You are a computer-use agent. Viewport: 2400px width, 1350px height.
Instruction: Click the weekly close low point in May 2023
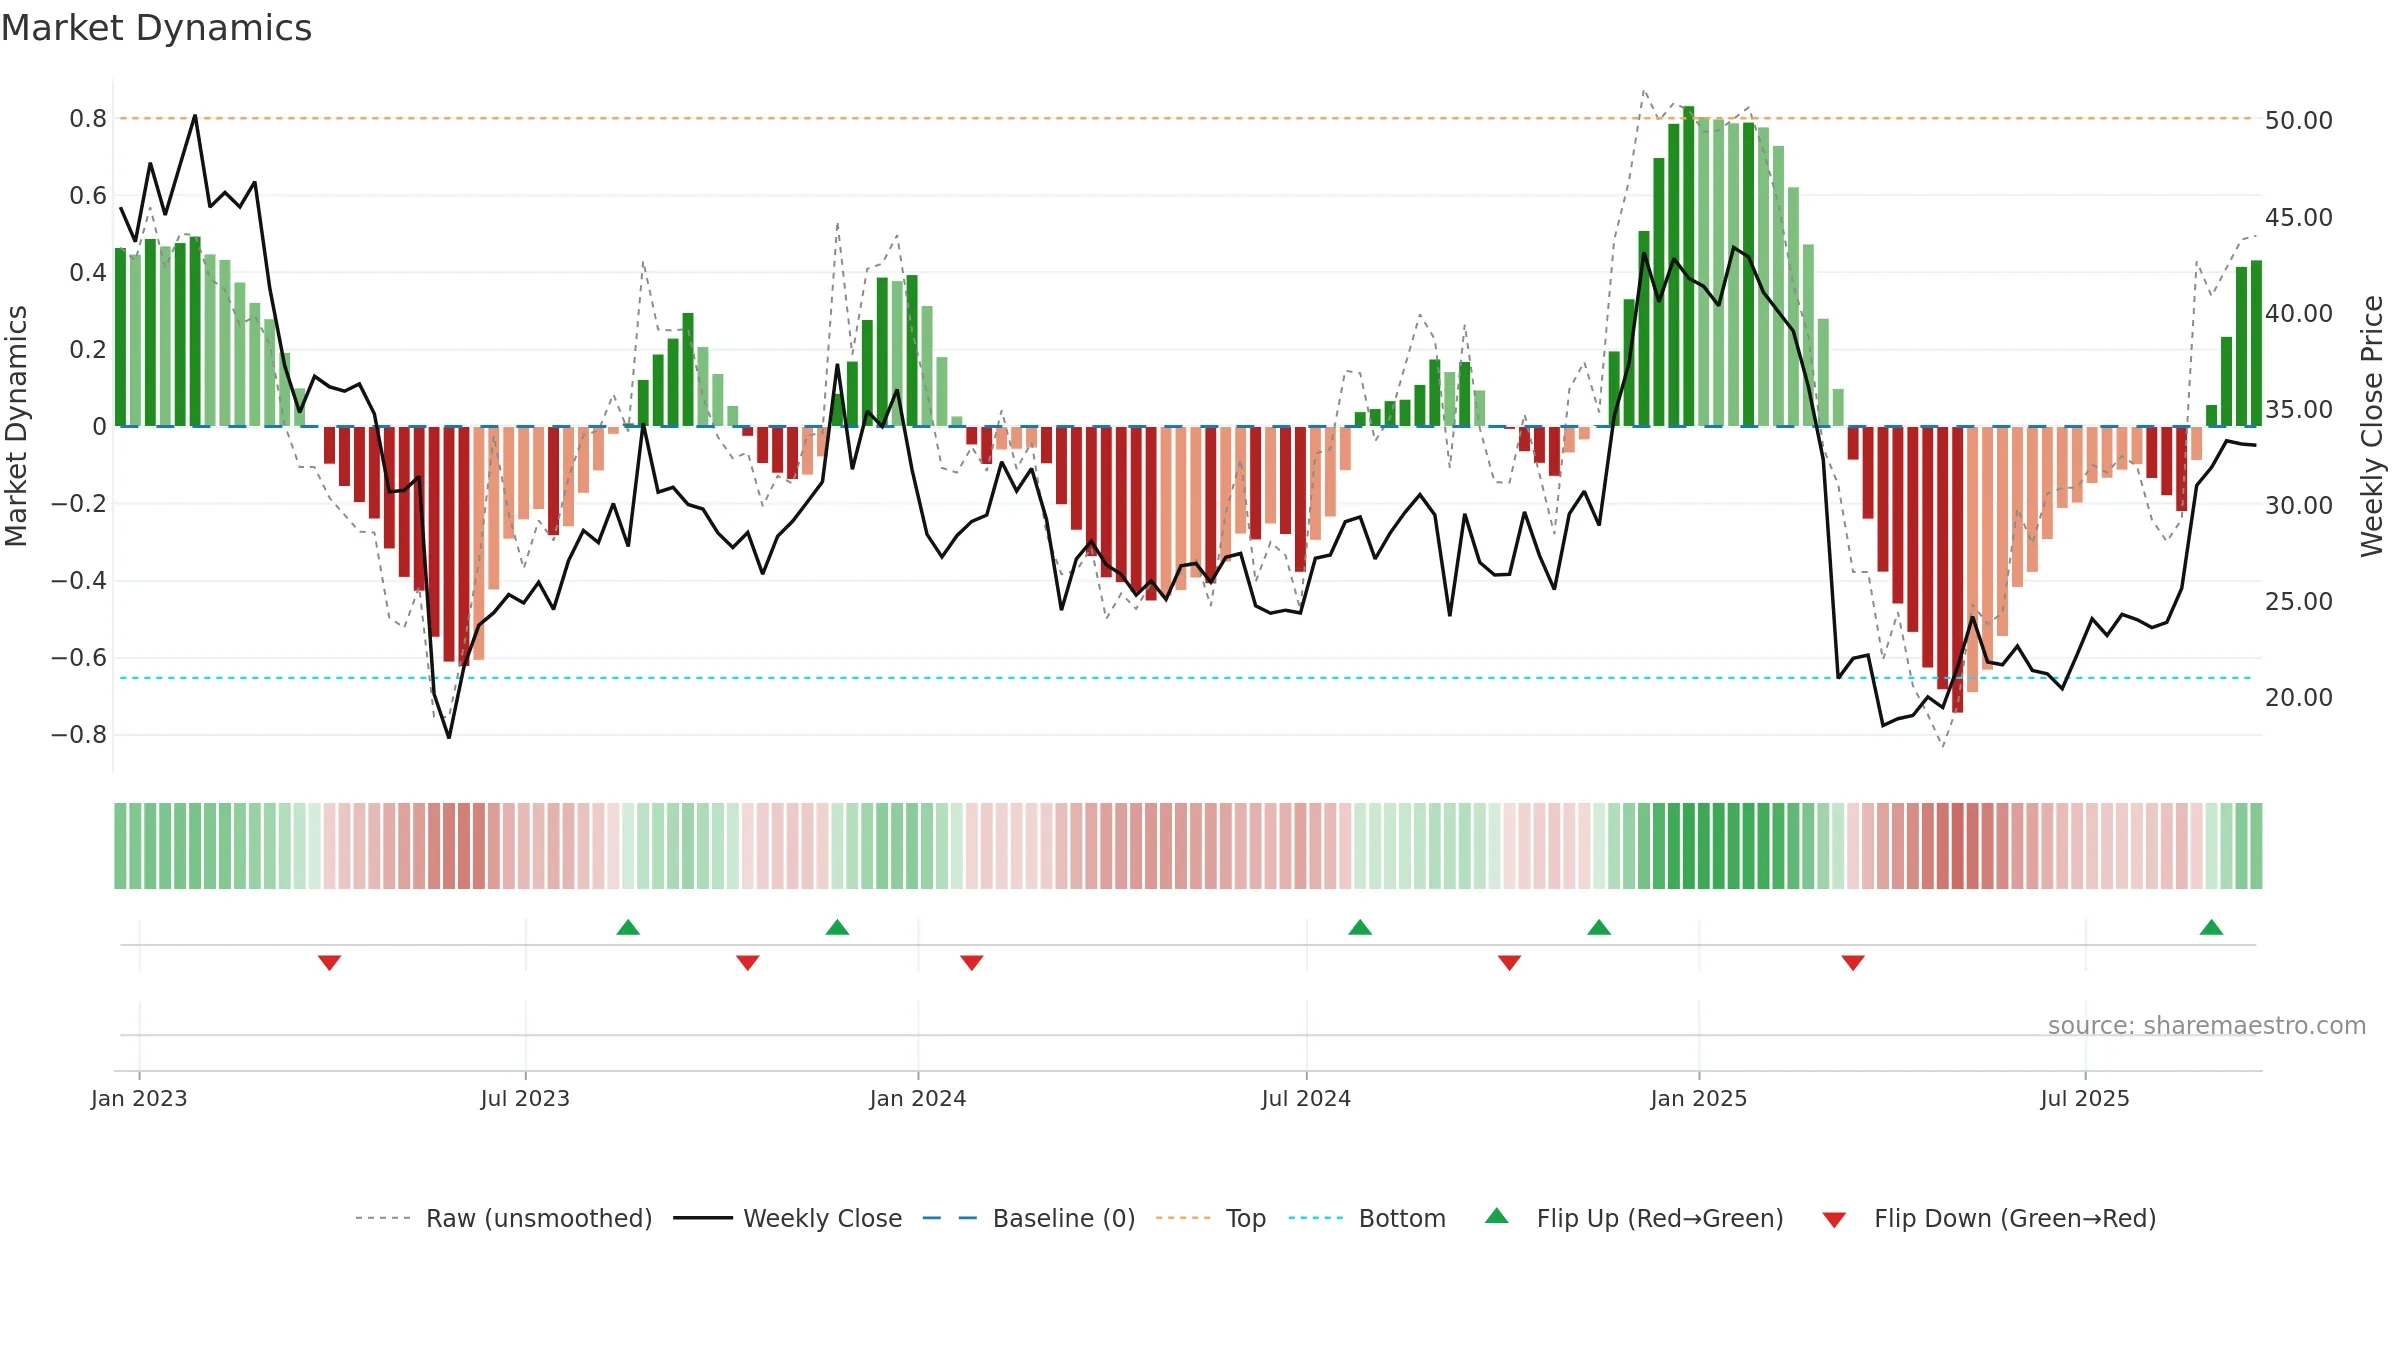coord(449,737)
